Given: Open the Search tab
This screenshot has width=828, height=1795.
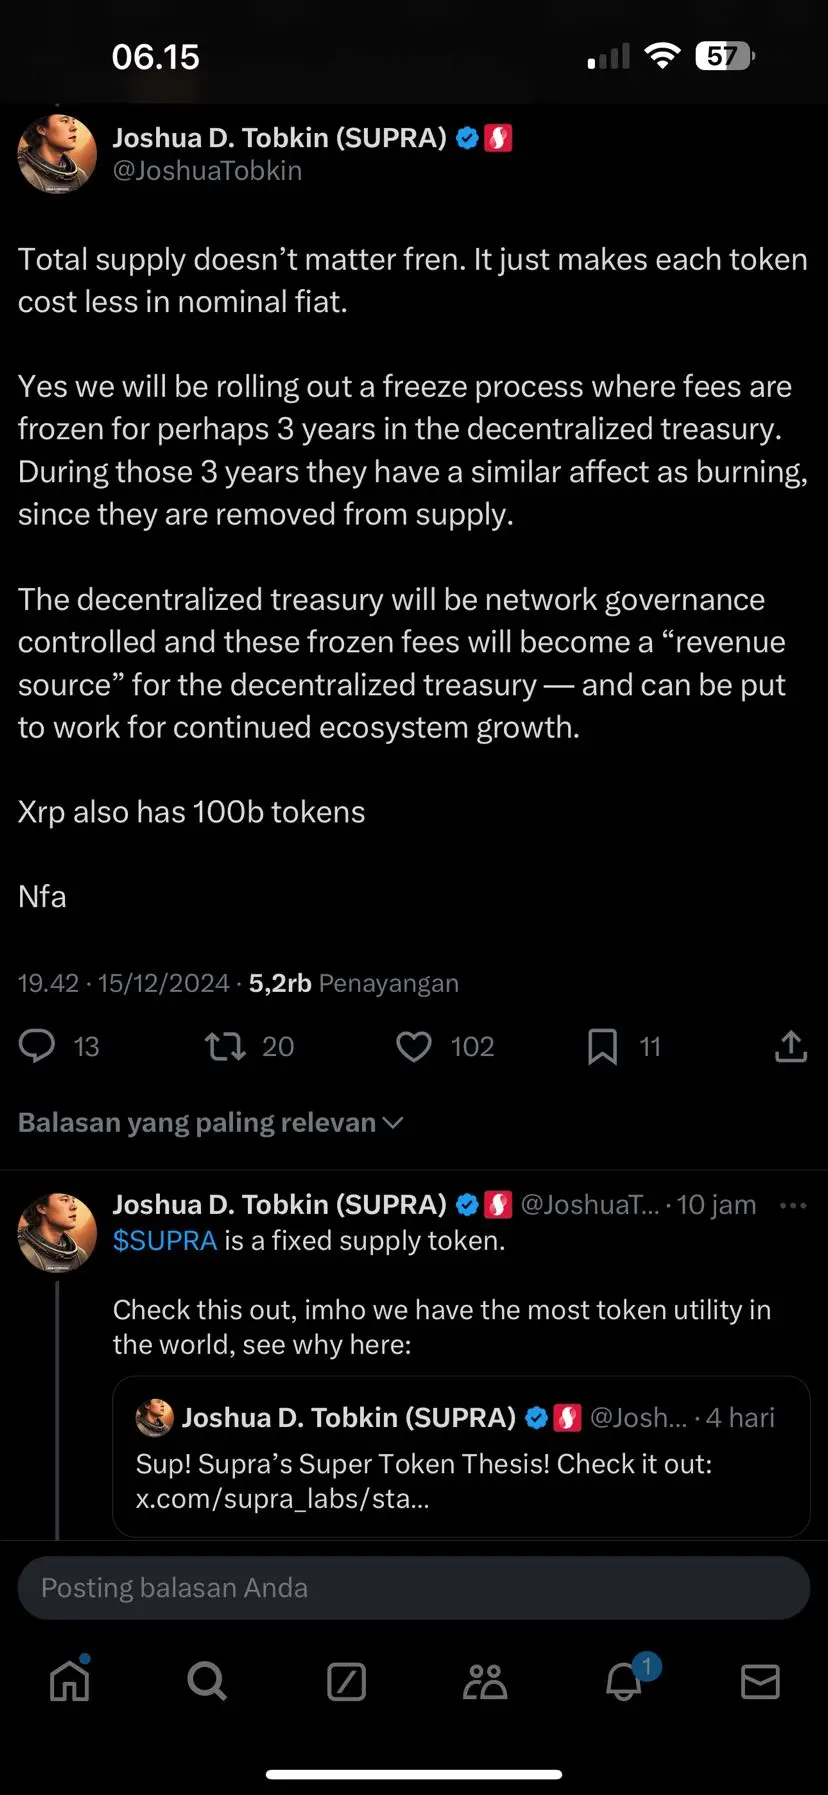Looking at the screenshot, I should click(207, 1681).
